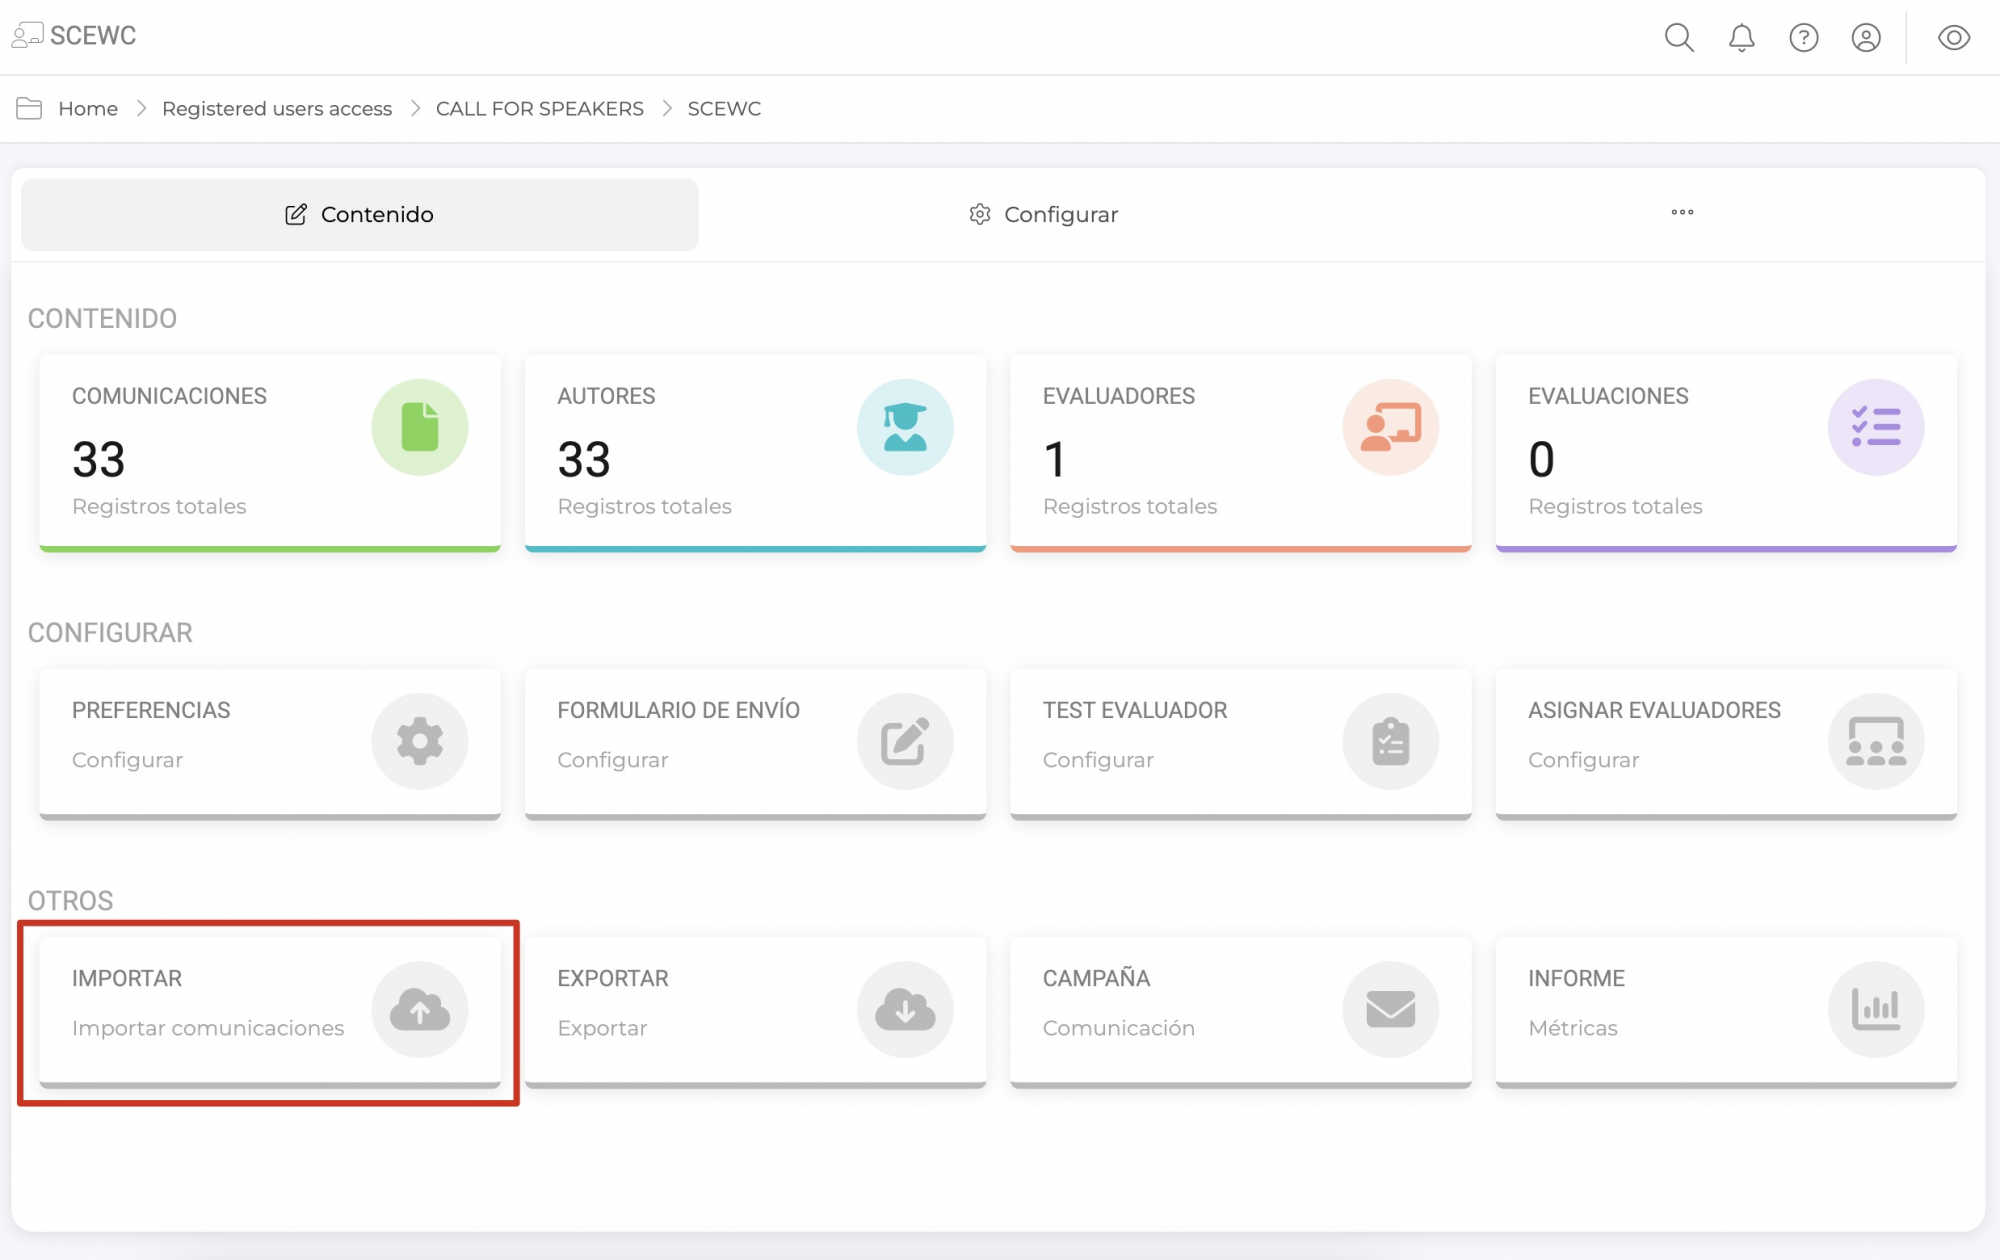The image size is (2000, 1260).
Task: Open the user profile icon
Action: (1865, 38)
